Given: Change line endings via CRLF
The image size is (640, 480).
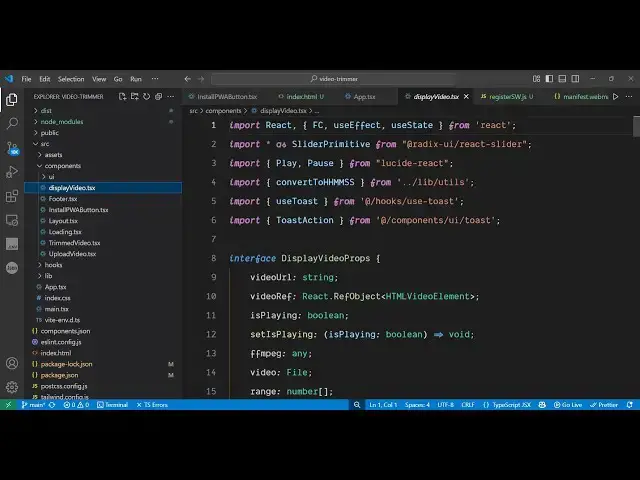Looking at the screenshot, I should pos(468,405).
